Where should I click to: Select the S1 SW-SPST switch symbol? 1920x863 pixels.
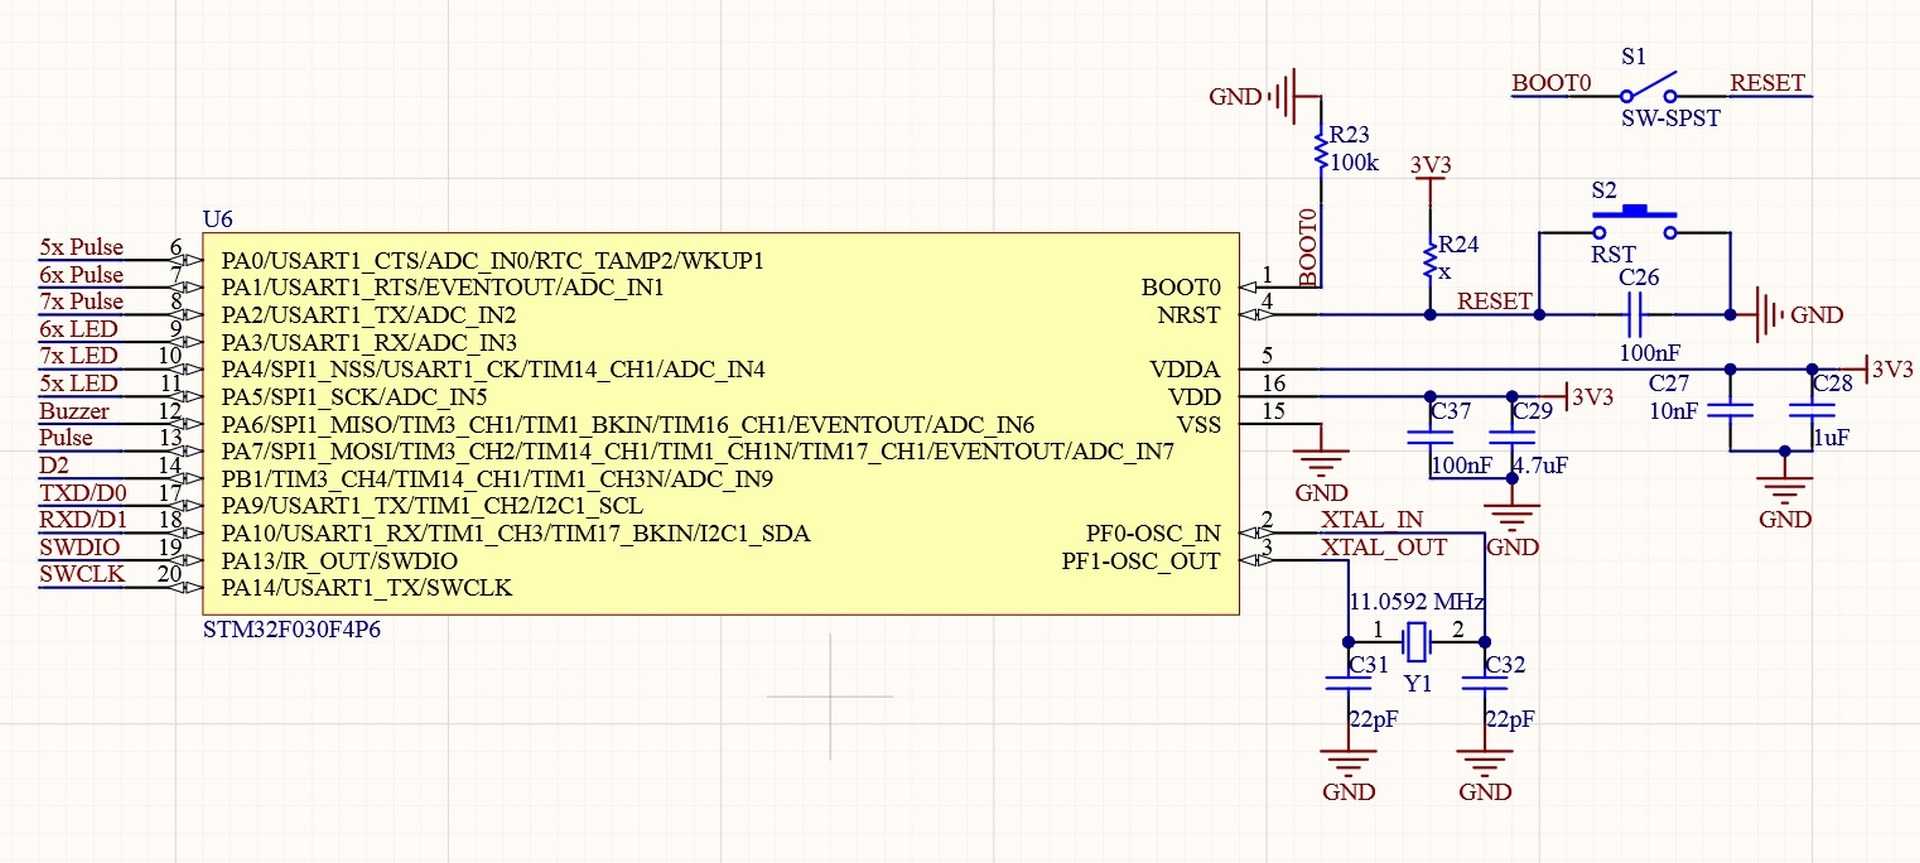coord(1648,90)
